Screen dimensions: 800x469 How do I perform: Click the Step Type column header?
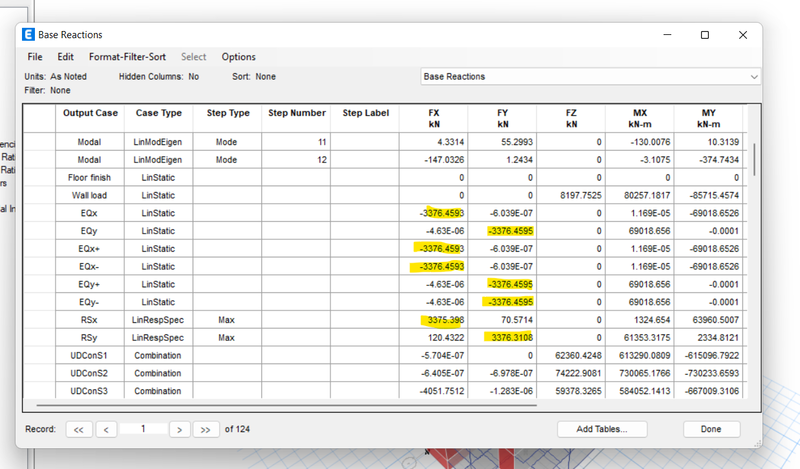[228, 118]
